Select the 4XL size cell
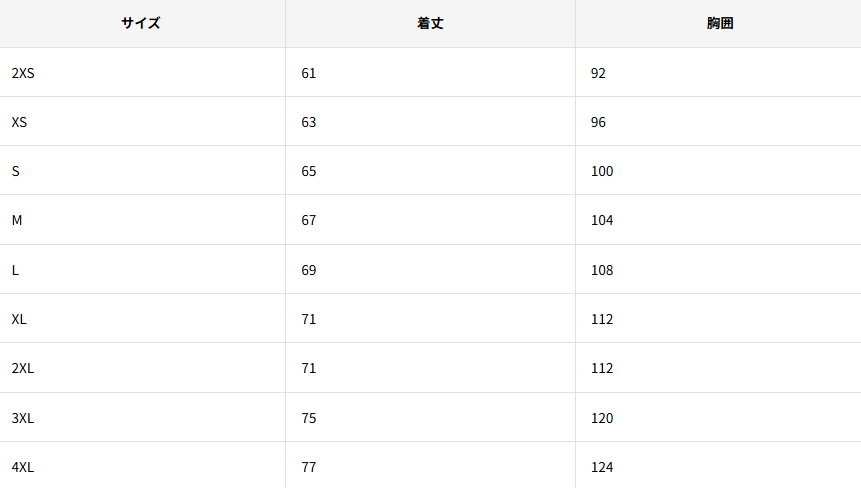861x488 pixels. (23, 467)
